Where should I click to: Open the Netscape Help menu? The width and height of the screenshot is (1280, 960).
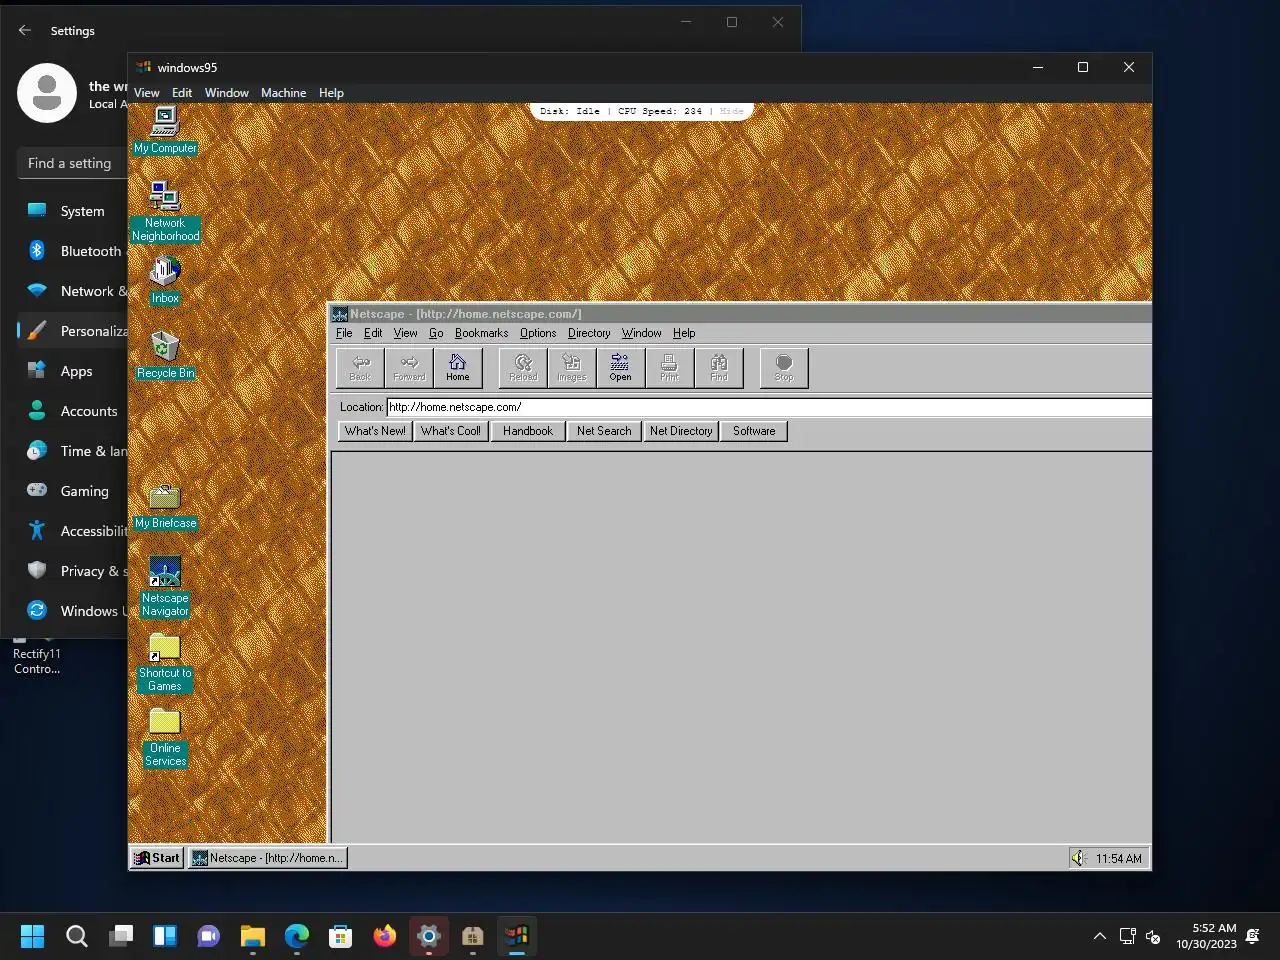684,333
